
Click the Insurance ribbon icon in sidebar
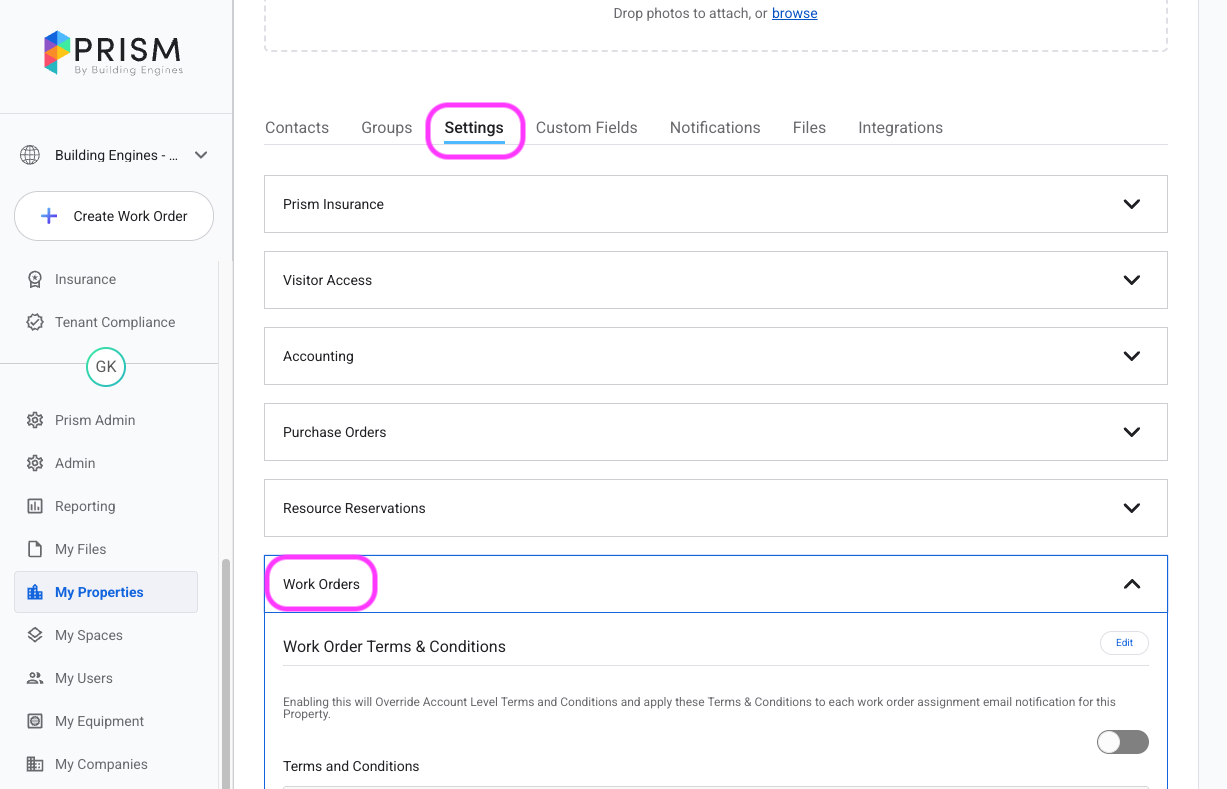[35, 279]
